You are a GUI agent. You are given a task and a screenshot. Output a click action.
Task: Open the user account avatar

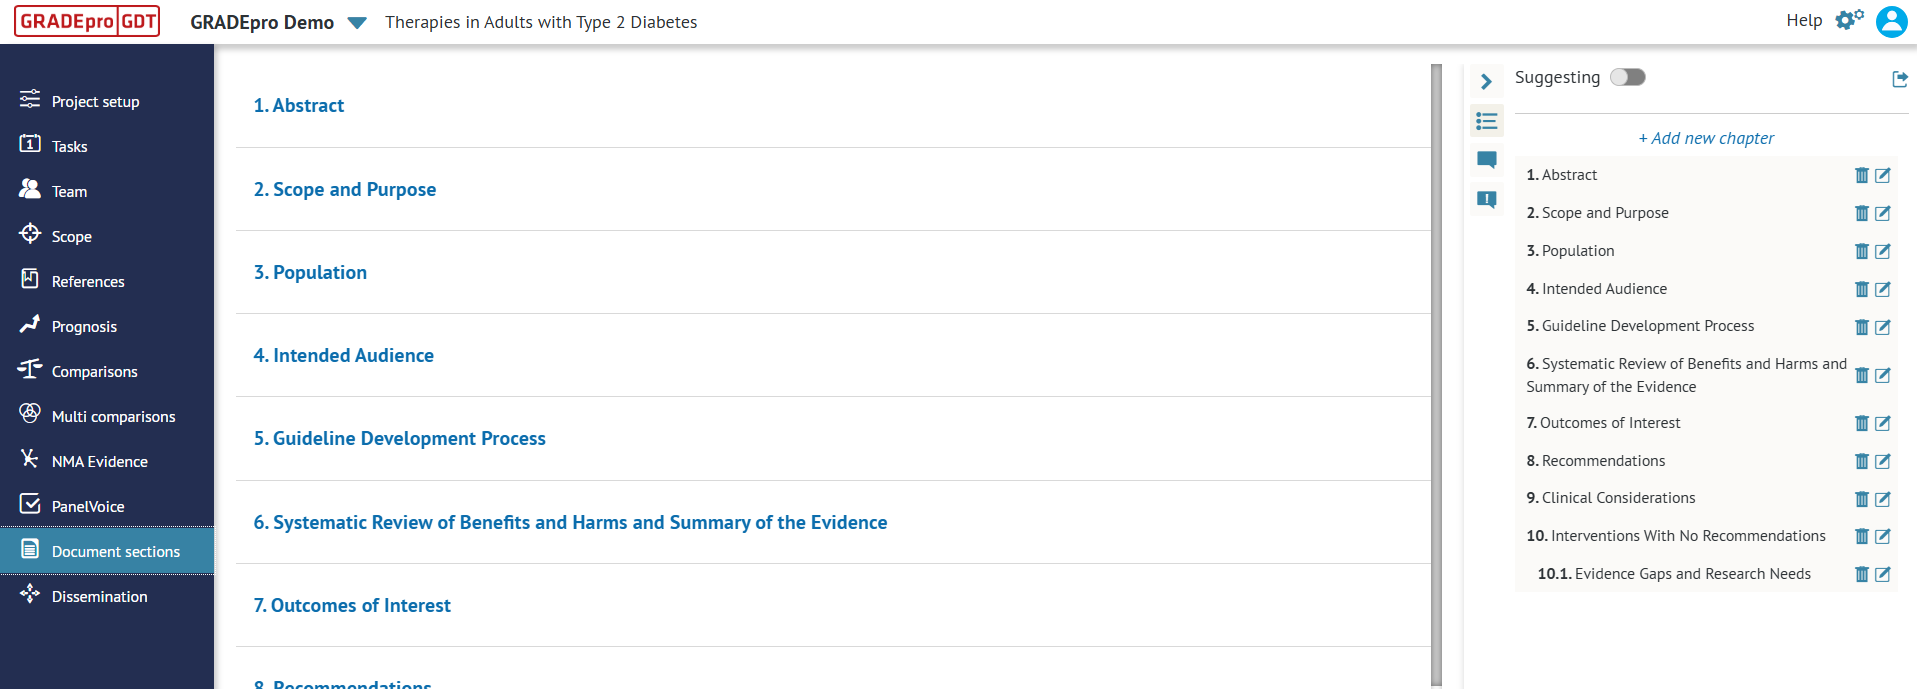[x=1891, y=21]
